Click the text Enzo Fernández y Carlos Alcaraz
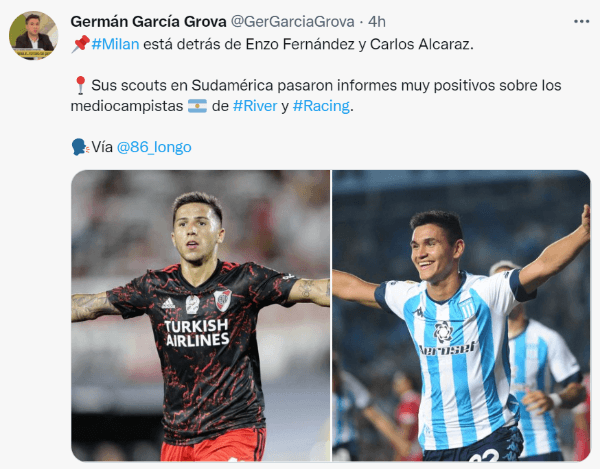Screen dimensions: 600x469 (360, 44)
